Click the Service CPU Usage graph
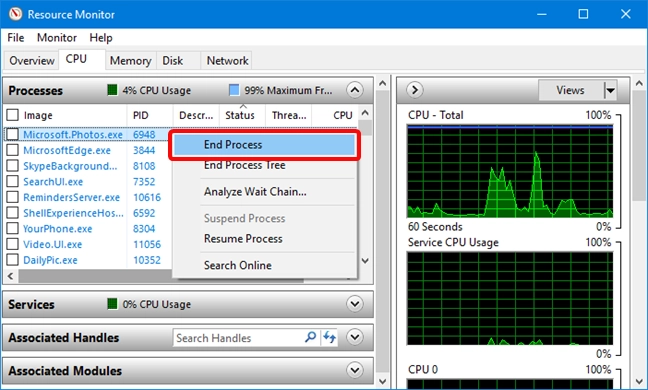 point(510,298)
